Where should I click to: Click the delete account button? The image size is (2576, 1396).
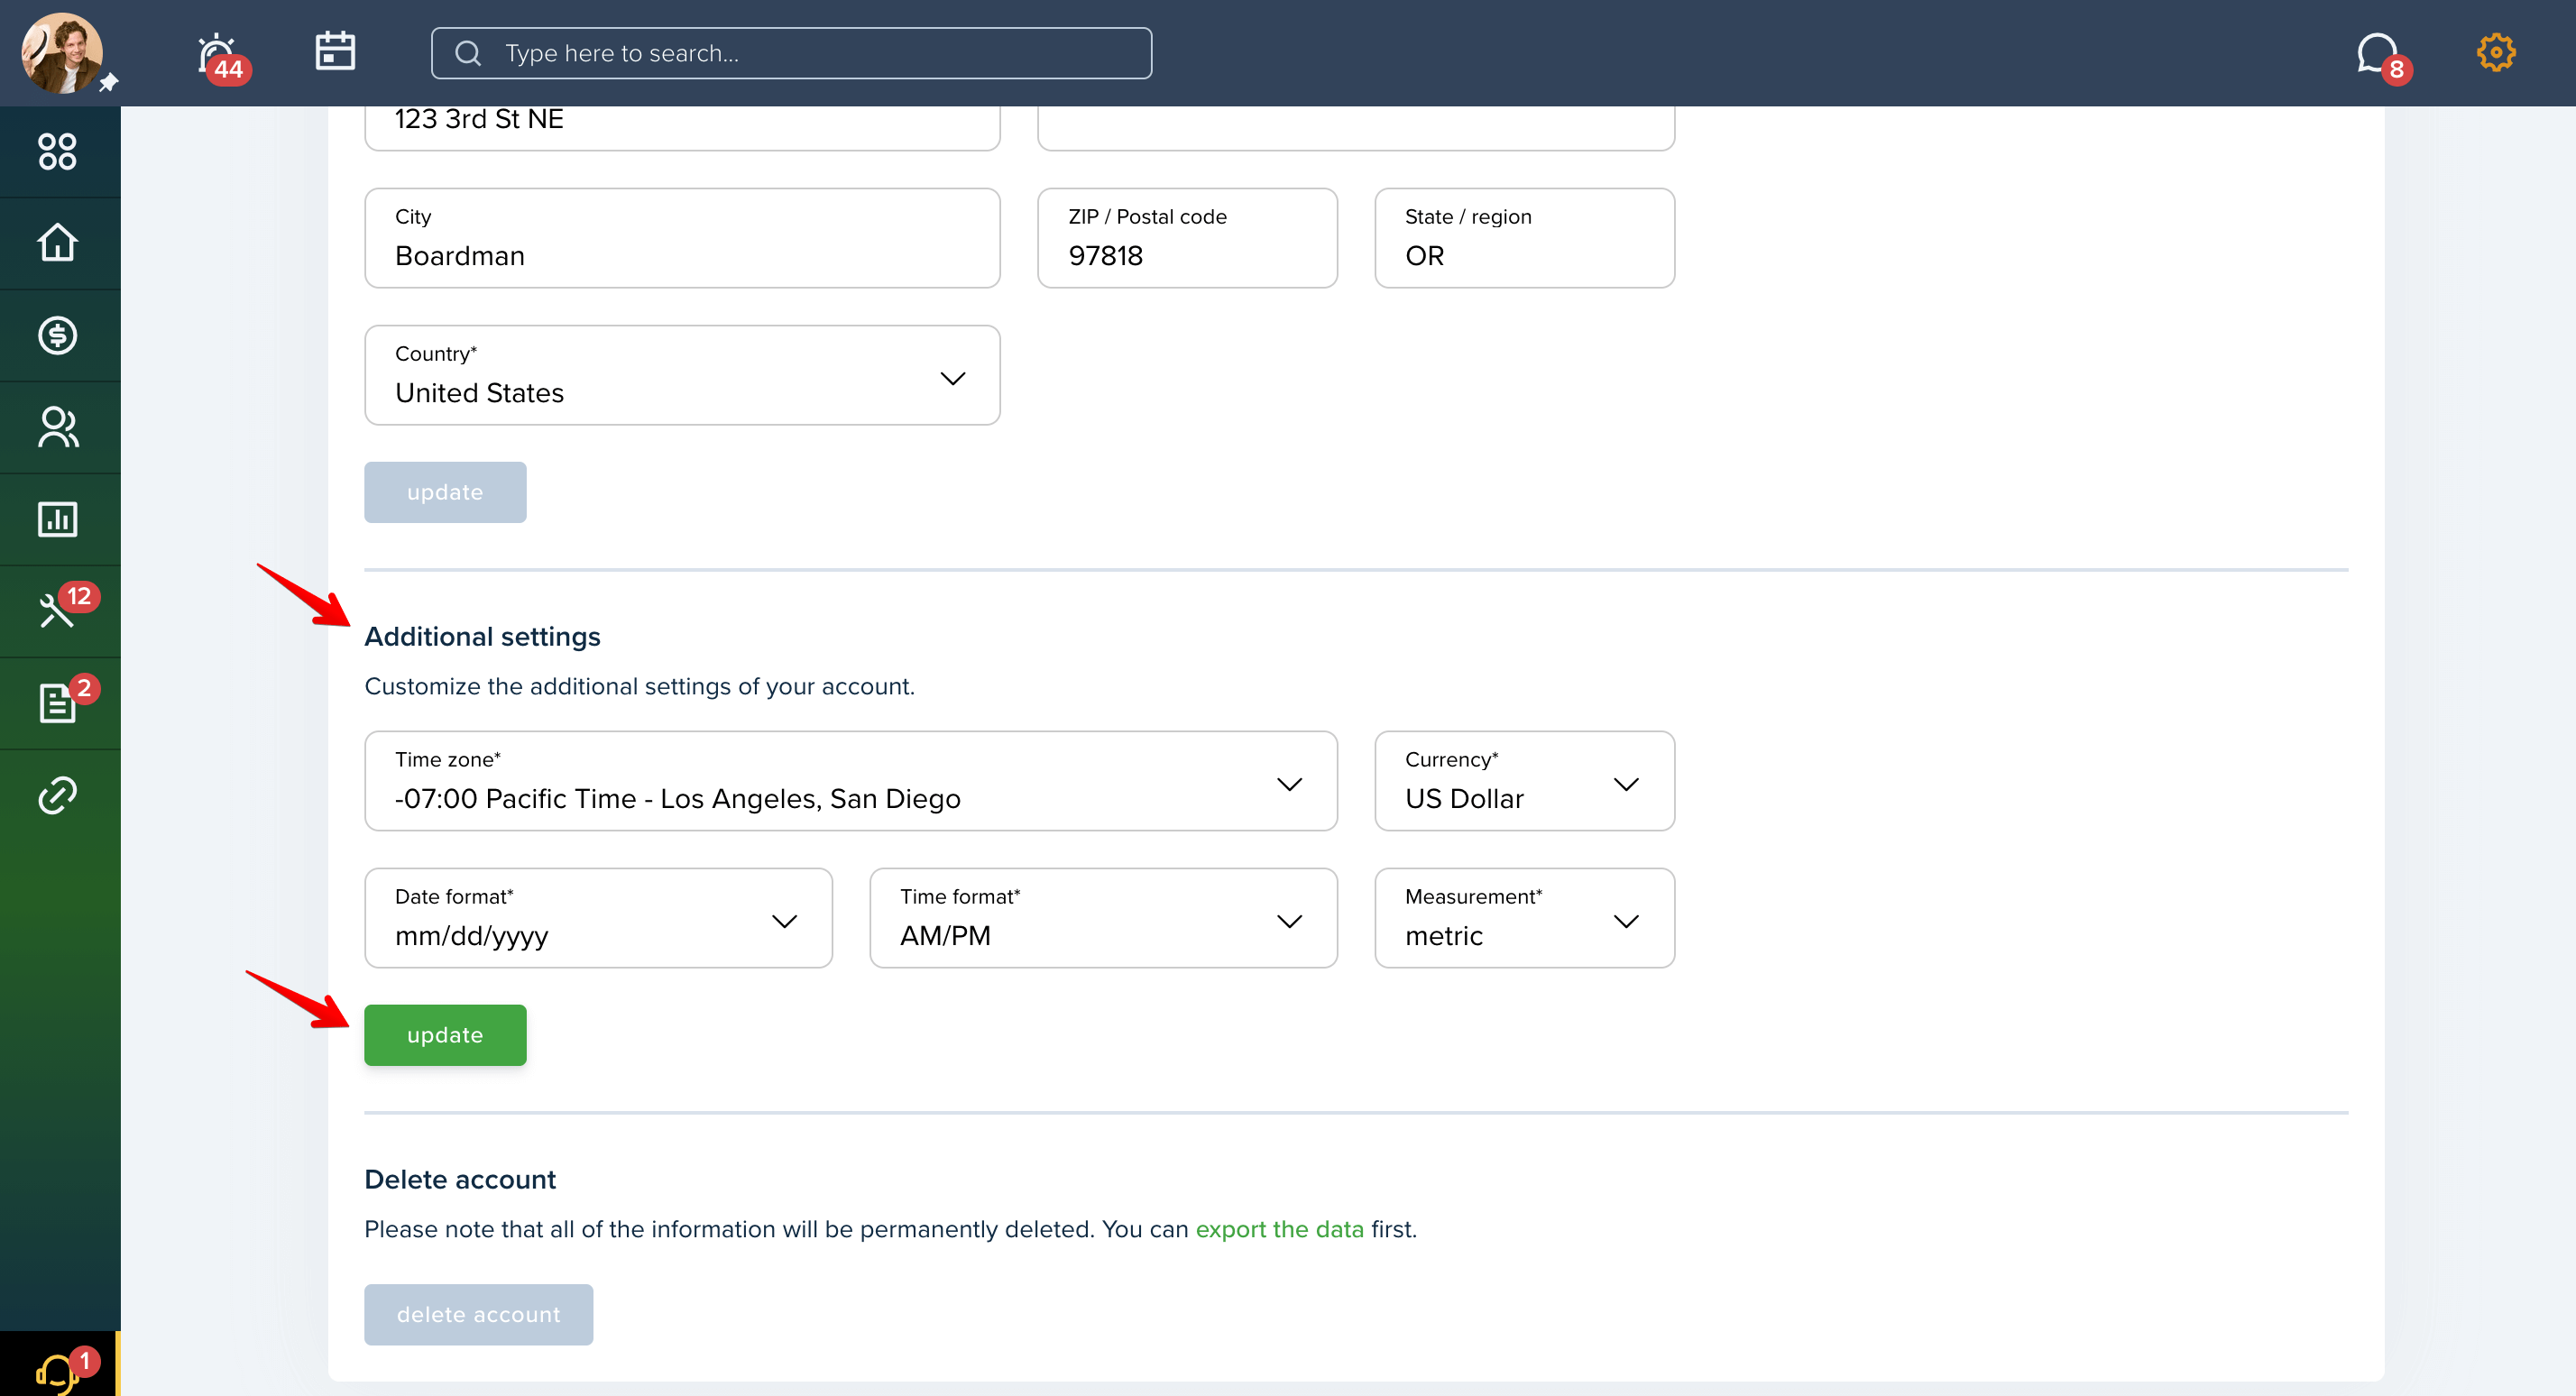478,1314
